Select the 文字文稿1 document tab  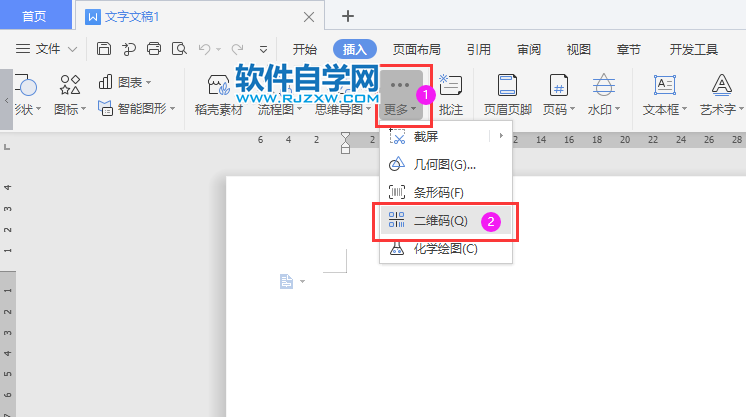tap(131, 17)
